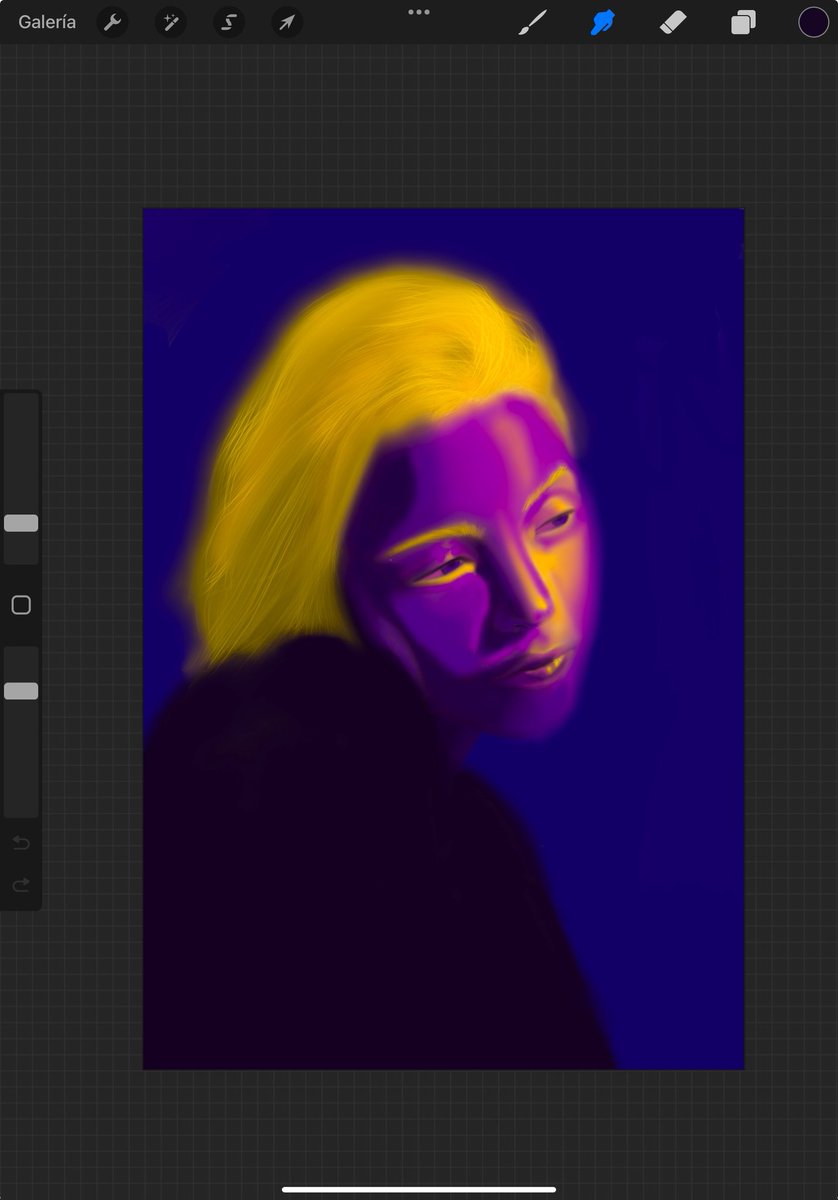Click the brush opacity slider handle
Image resolution: width=838 pixels, height=1200 pixels.
[21, 691]
